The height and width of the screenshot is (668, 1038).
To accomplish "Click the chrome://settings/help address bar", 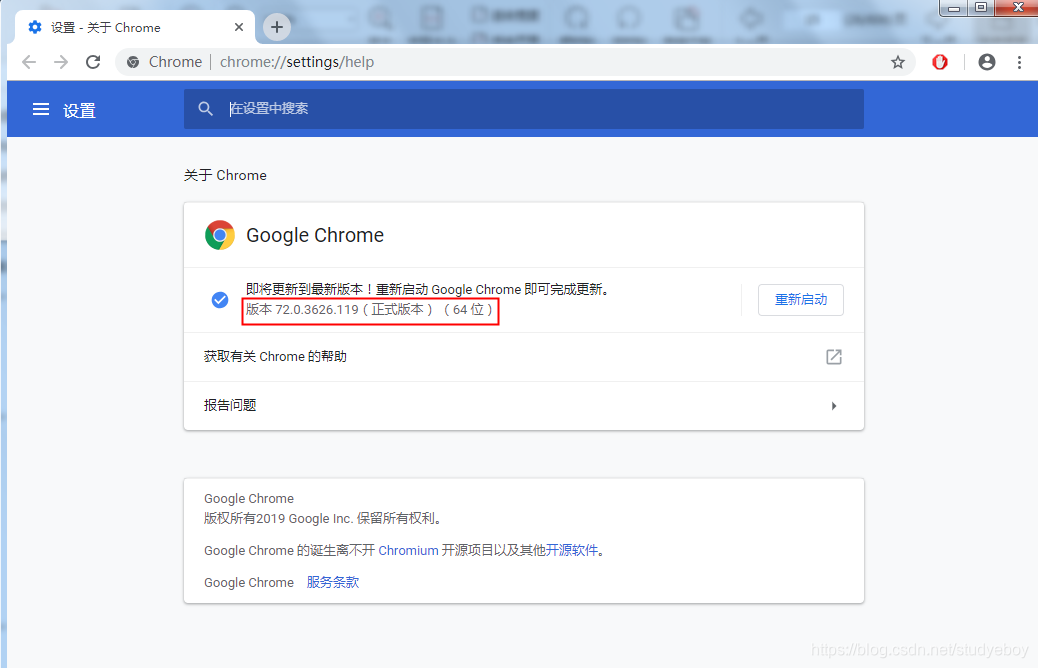I will click(x=515, y=62).
